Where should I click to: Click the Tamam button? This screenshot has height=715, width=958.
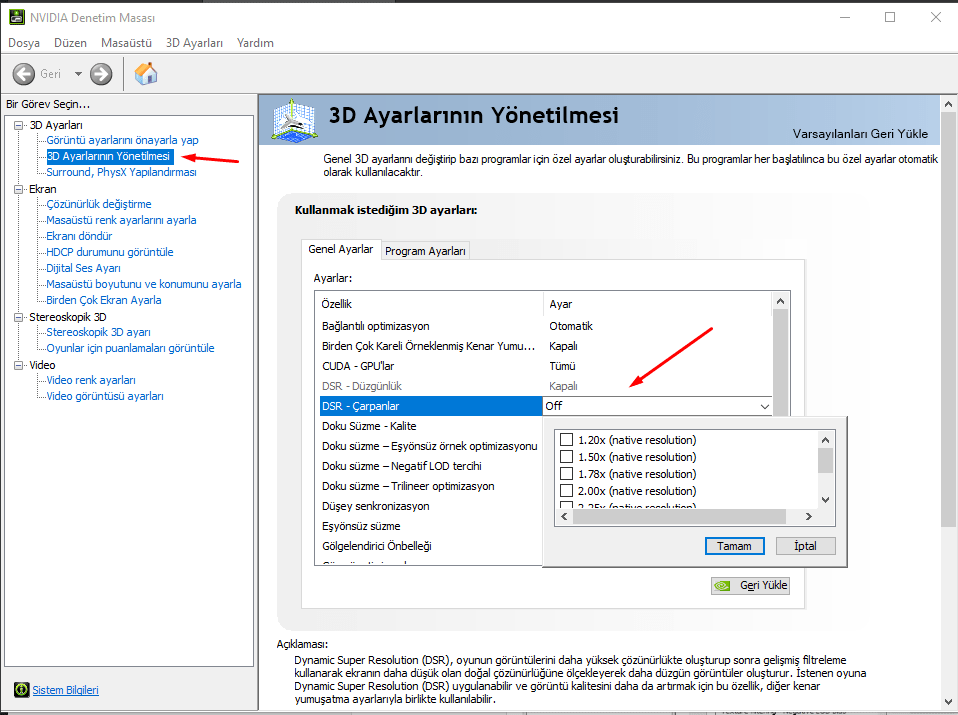(x=734, y=546)
